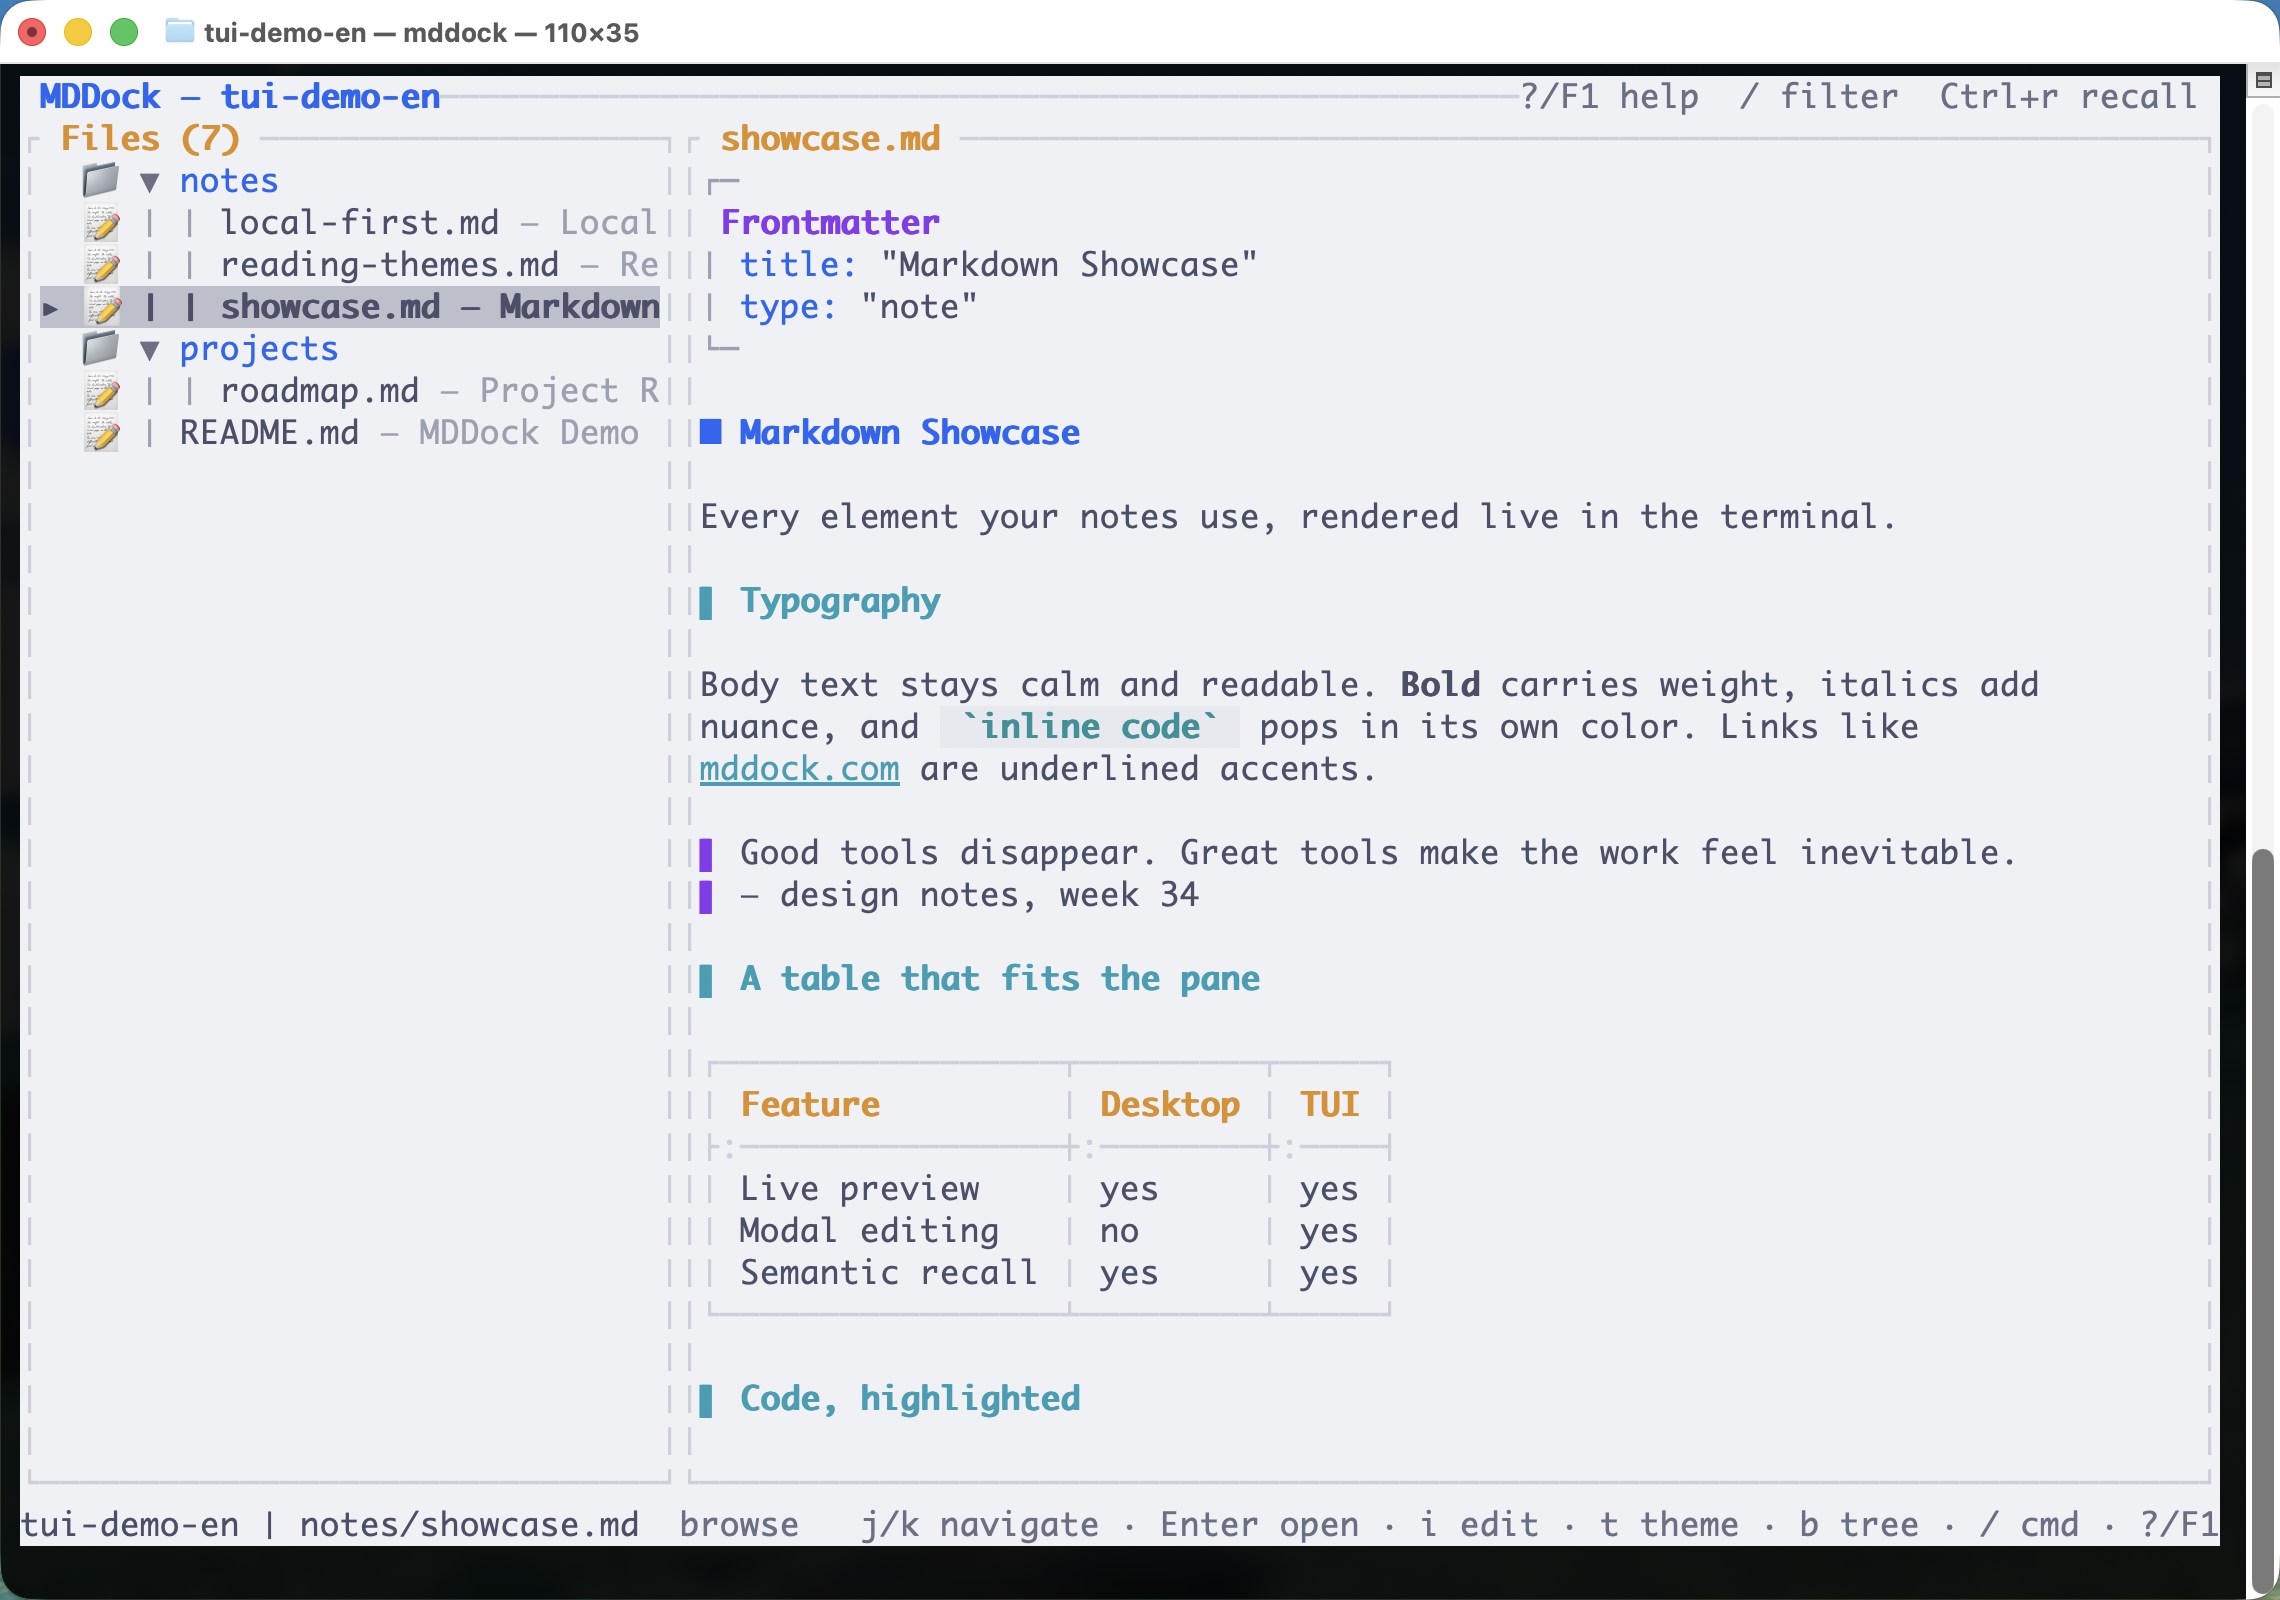
Task: Click 't theme' in the status bar
Action: pyautogui.click(x=1669, y=1525)
